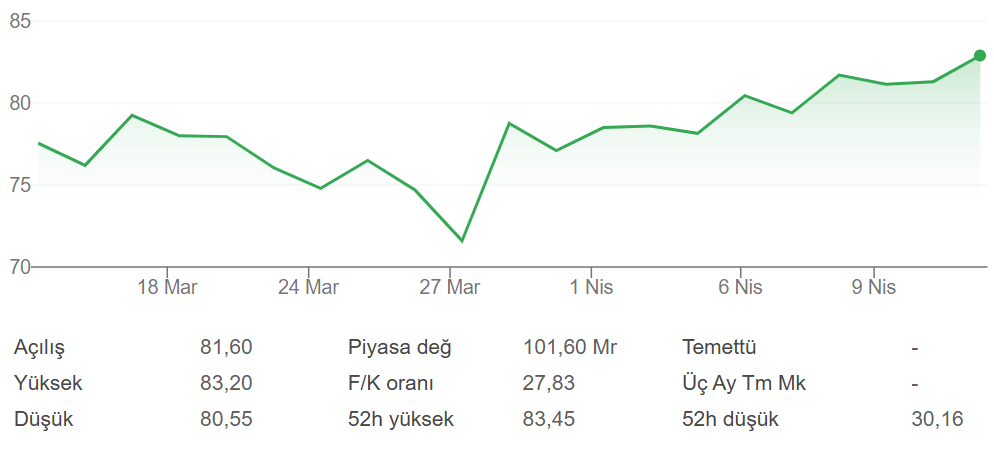
Task: Click the 70 label on the price axis
Action: 20,267
